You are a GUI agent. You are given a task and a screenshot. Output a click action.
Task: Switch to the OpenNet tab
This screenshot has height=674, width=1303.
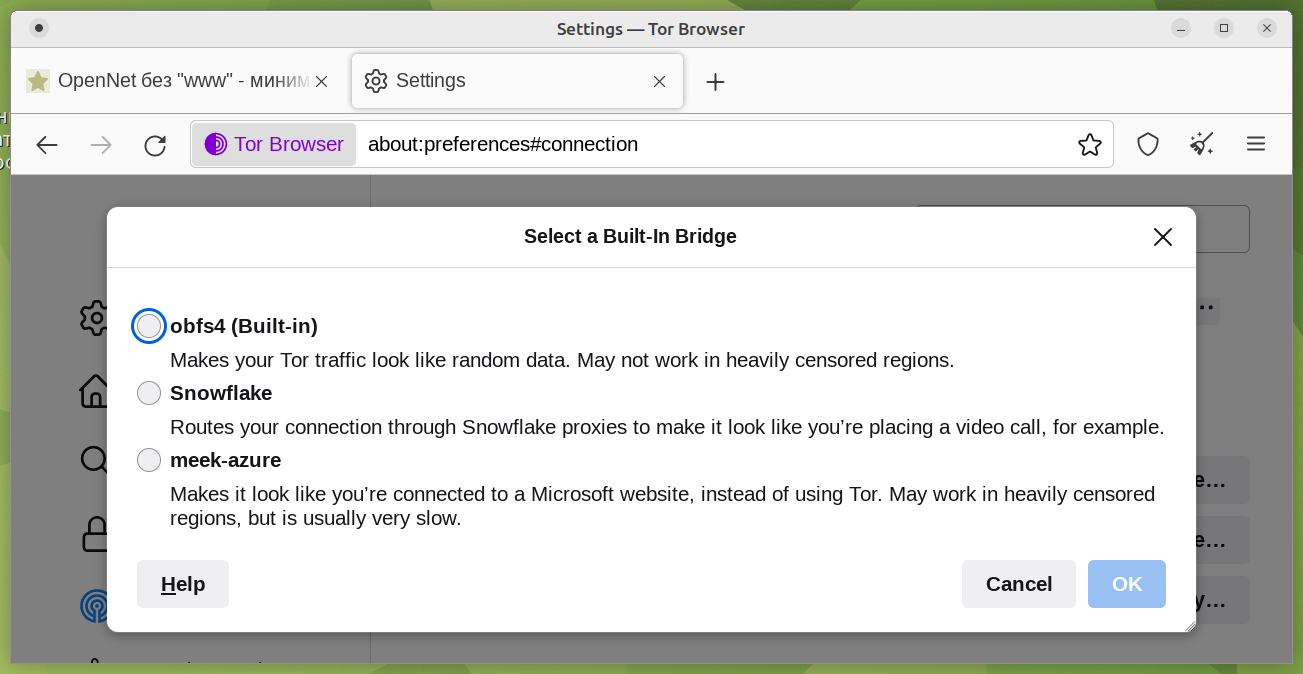point(170,81)
